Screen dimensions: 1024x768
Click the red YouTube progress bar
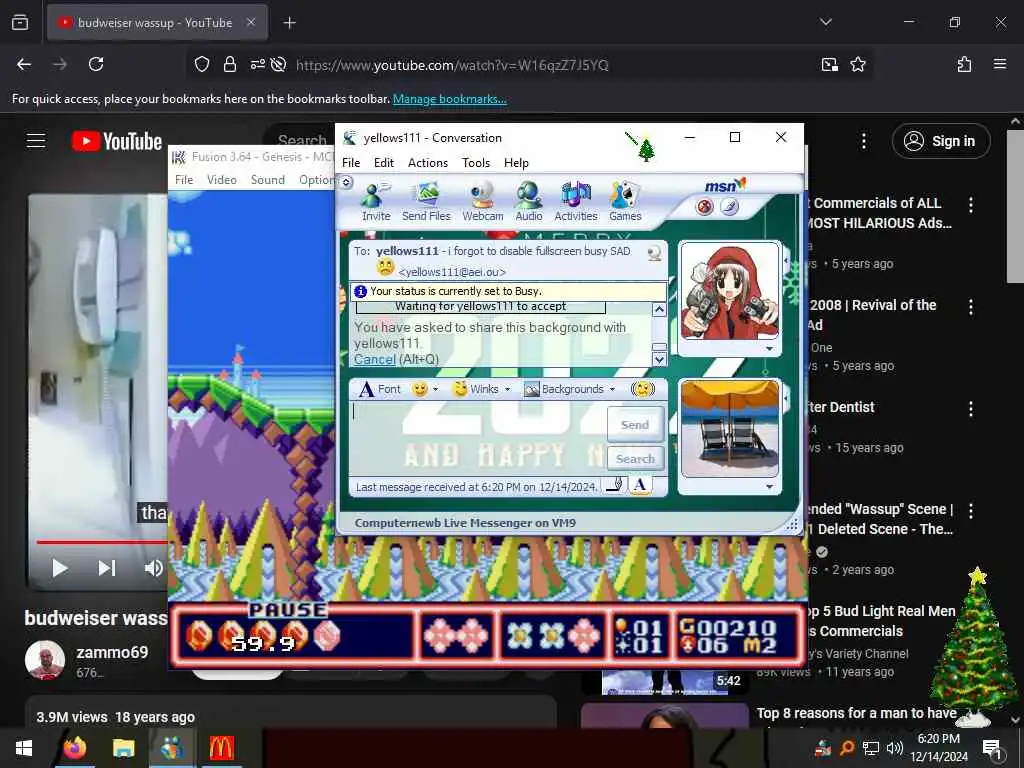102,542
